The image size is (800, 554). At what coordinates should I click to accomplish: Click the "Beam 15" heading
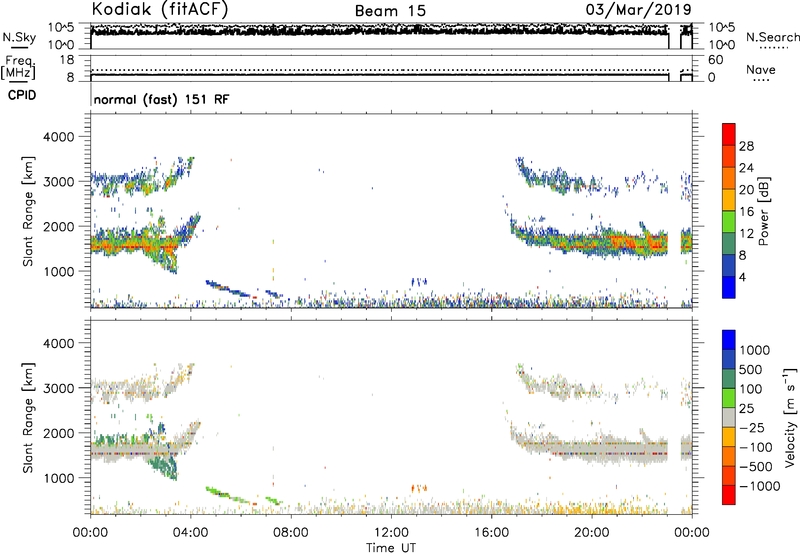(390, 11)
